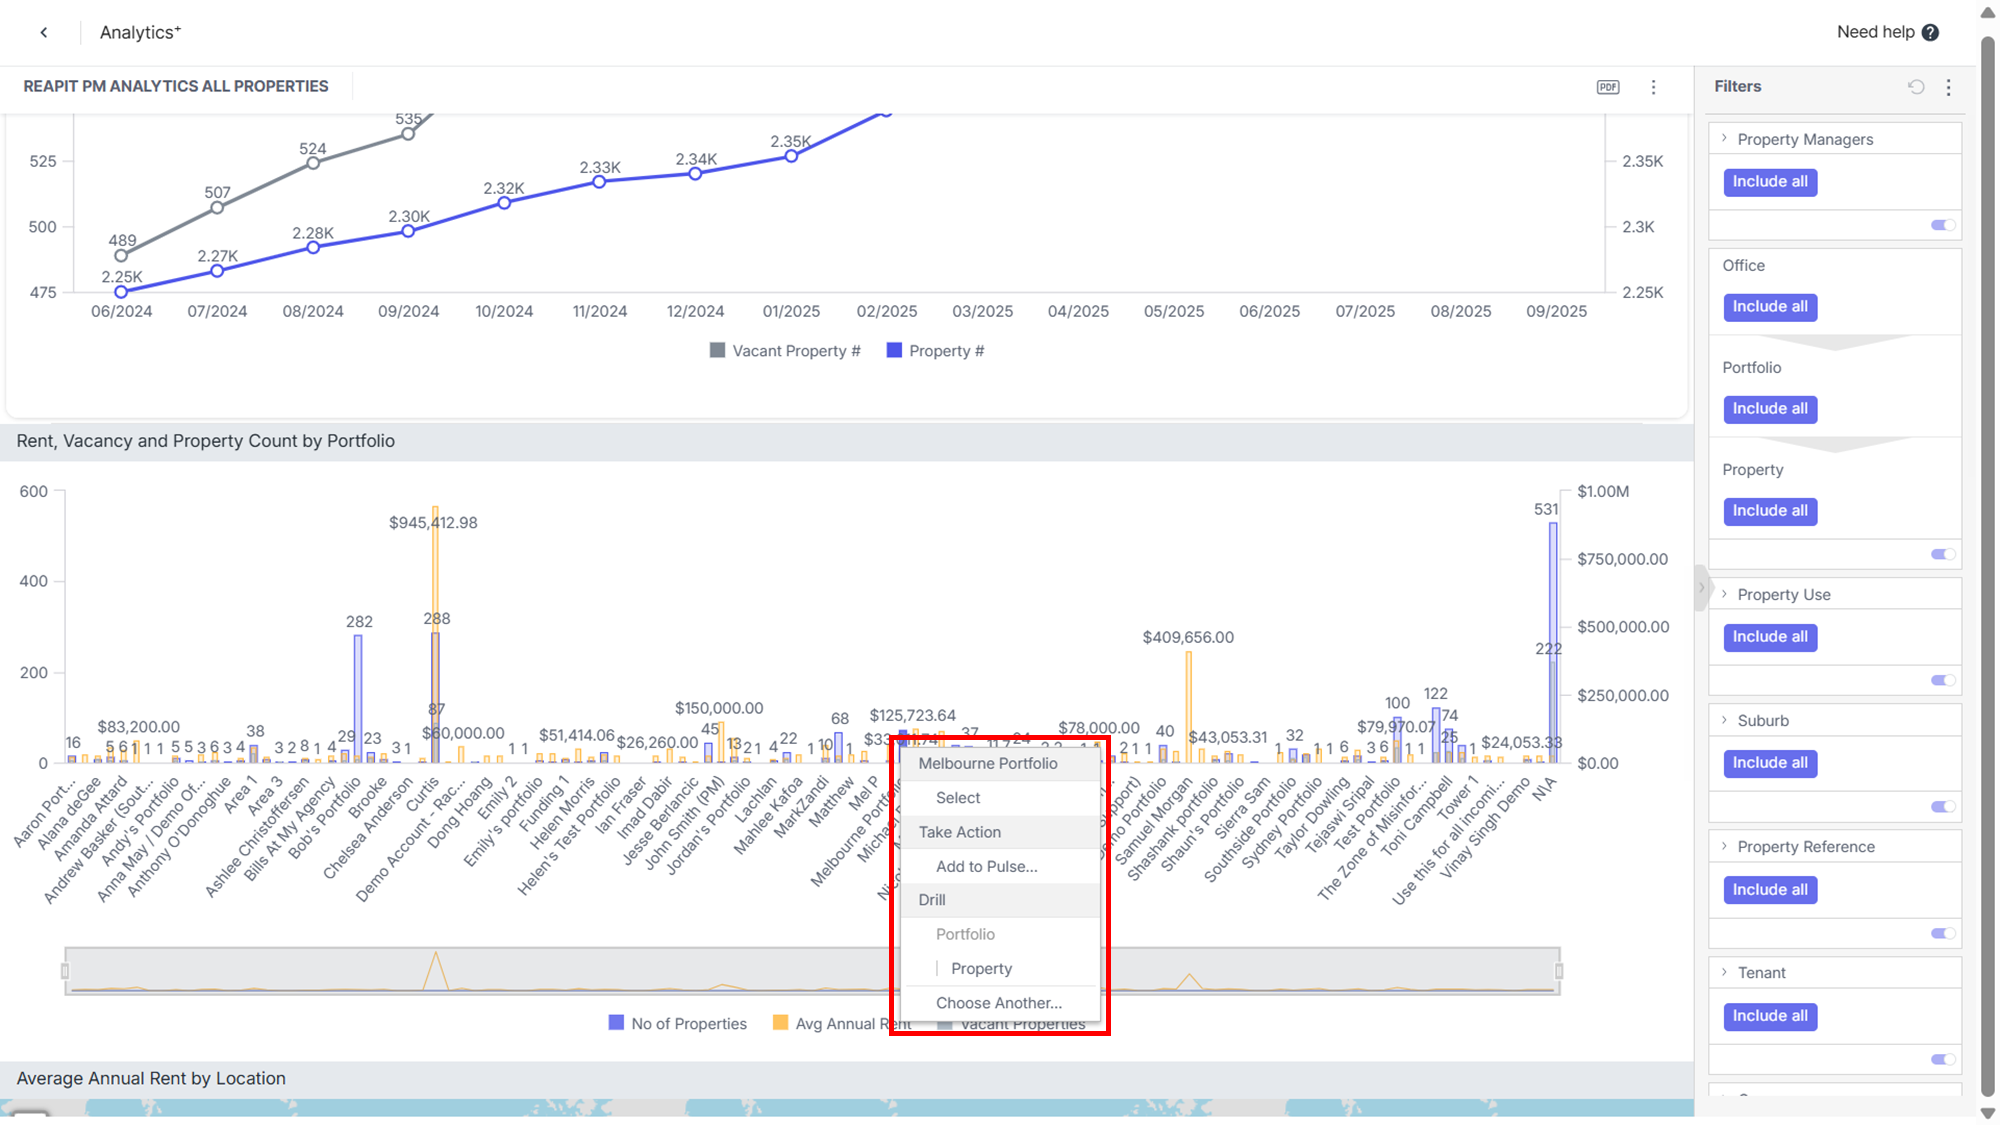Viewport: 2000px width, 1125px height.
Task: Click Include all under Property filter
Action: tap(1770, 511)
